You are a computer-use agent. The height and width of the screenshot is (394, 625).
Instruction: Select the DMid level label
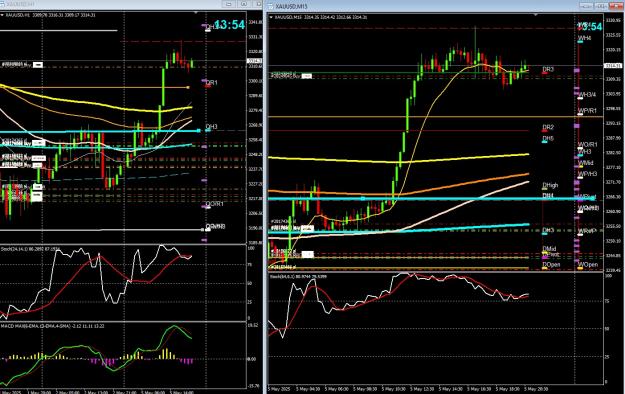coord(549,249)
